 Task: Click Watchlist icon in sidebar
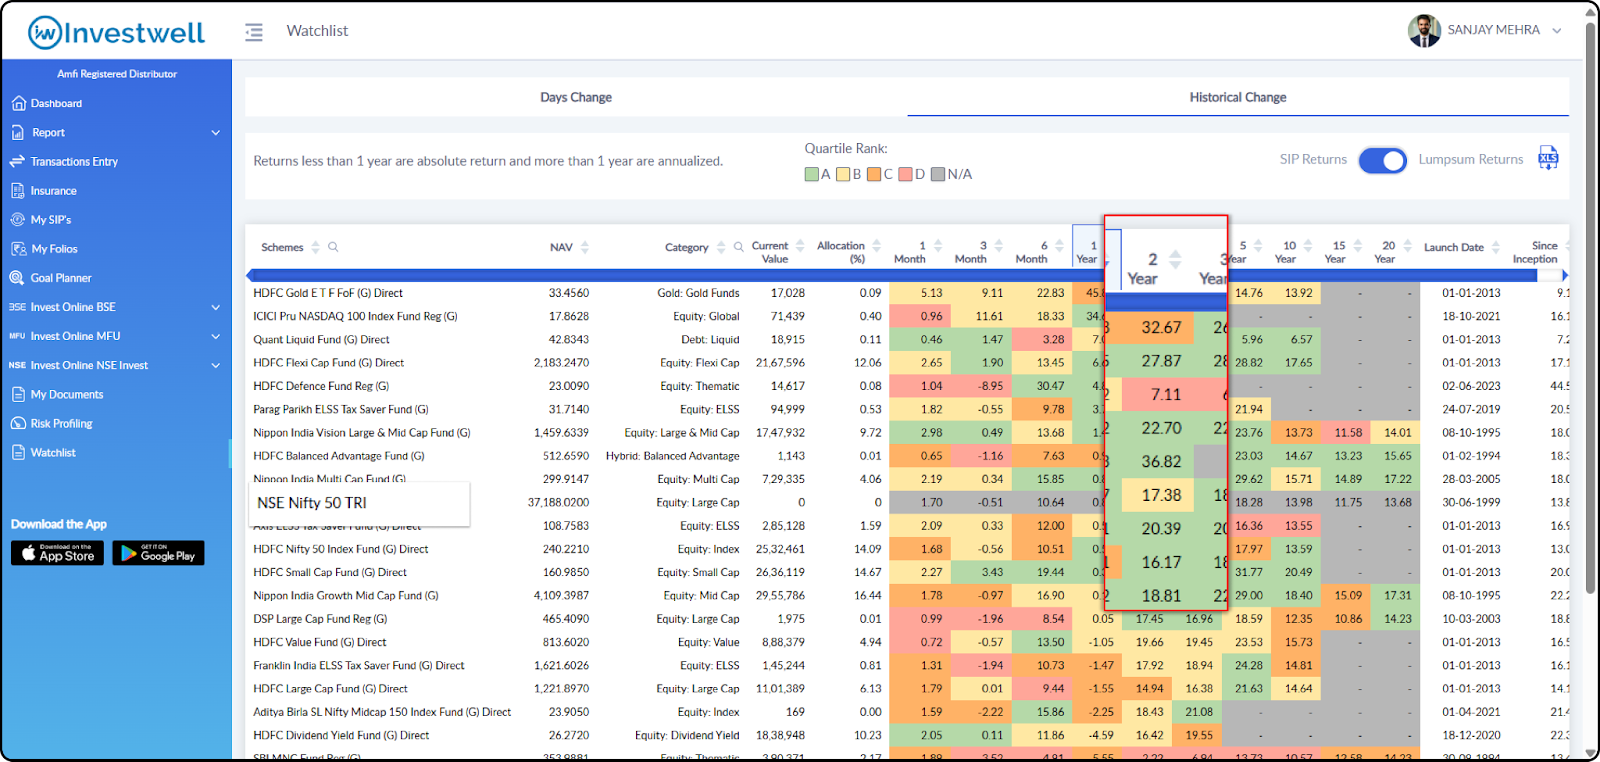[x=18, y=452]
